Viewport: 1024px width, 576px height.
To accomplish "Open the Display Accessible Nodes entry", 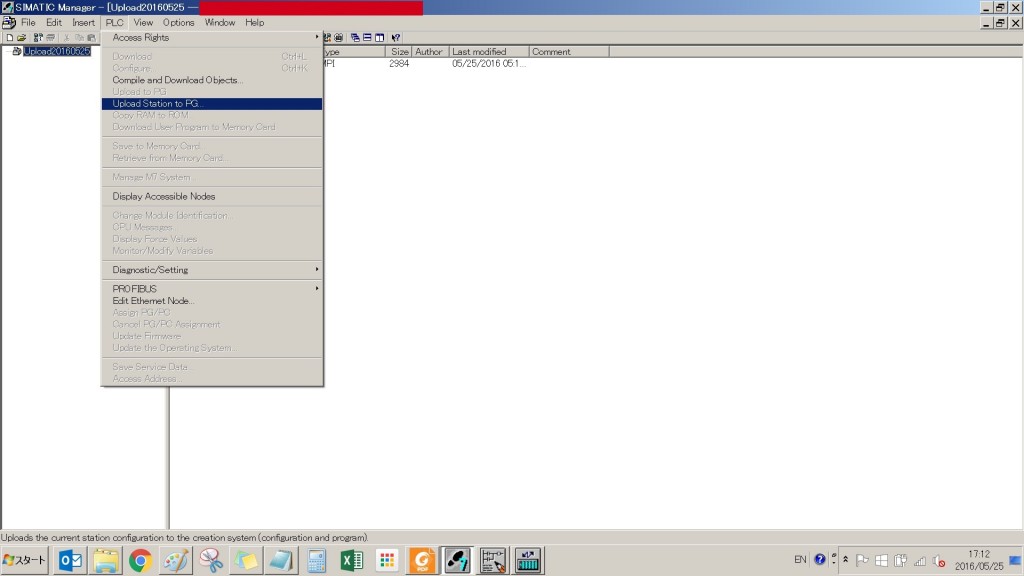I will [212, 196].
